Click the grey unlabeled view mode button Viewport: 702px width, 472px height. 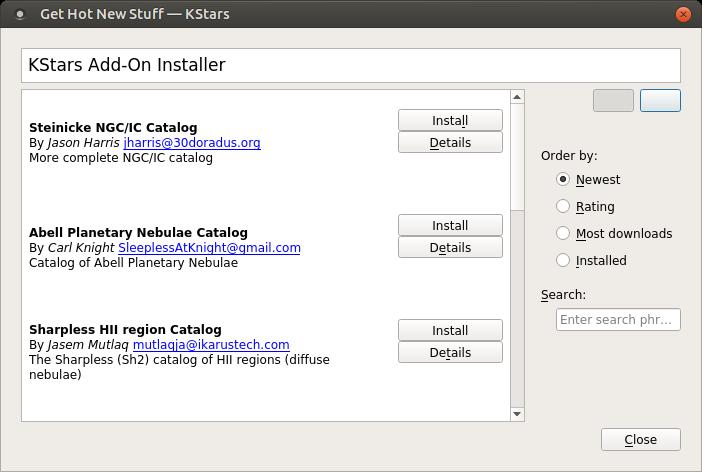tap(613, 100)
